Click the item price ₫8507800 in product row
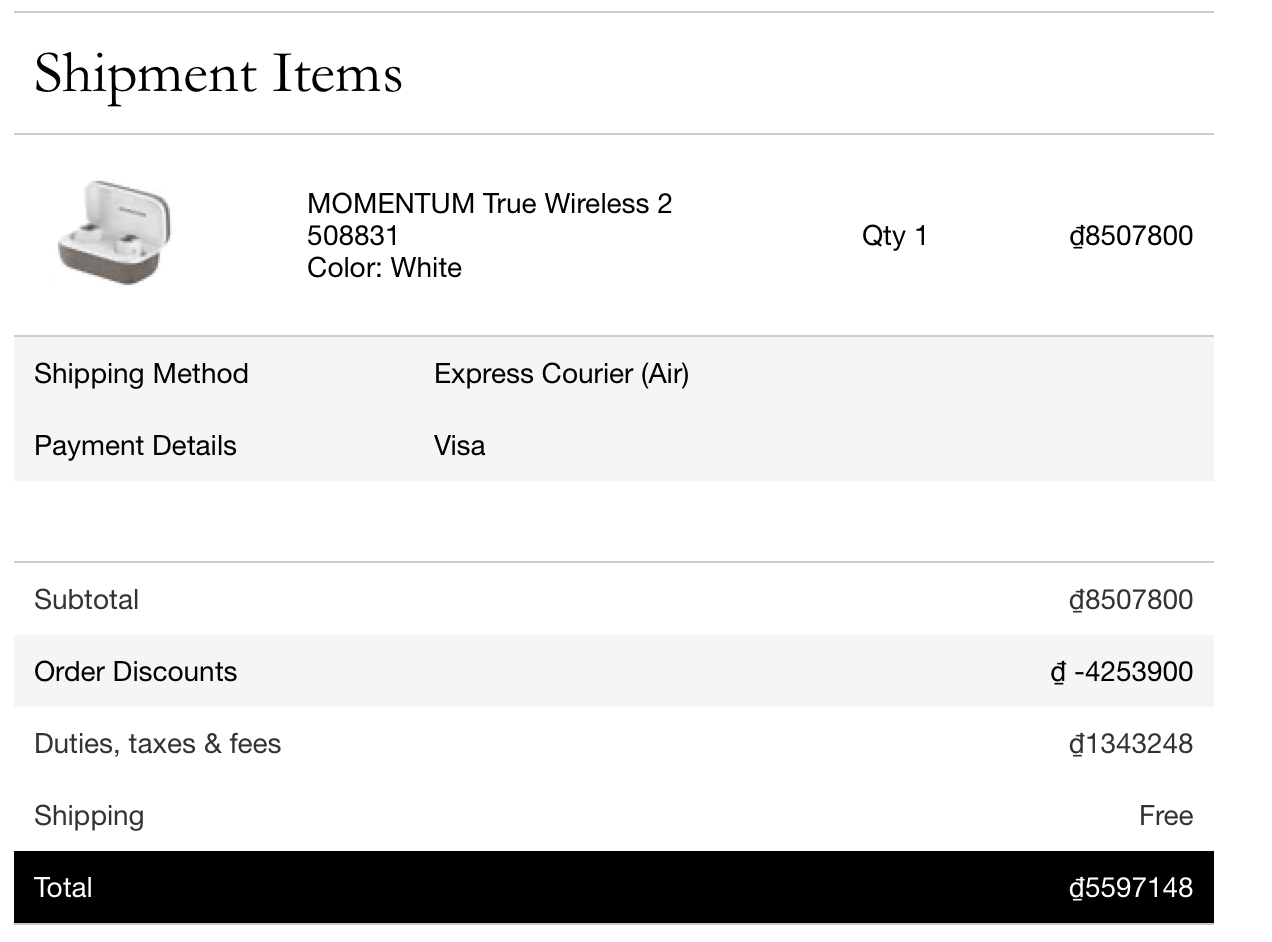Viewport: 1272px width, 942px height. [x=1130, y=236]
